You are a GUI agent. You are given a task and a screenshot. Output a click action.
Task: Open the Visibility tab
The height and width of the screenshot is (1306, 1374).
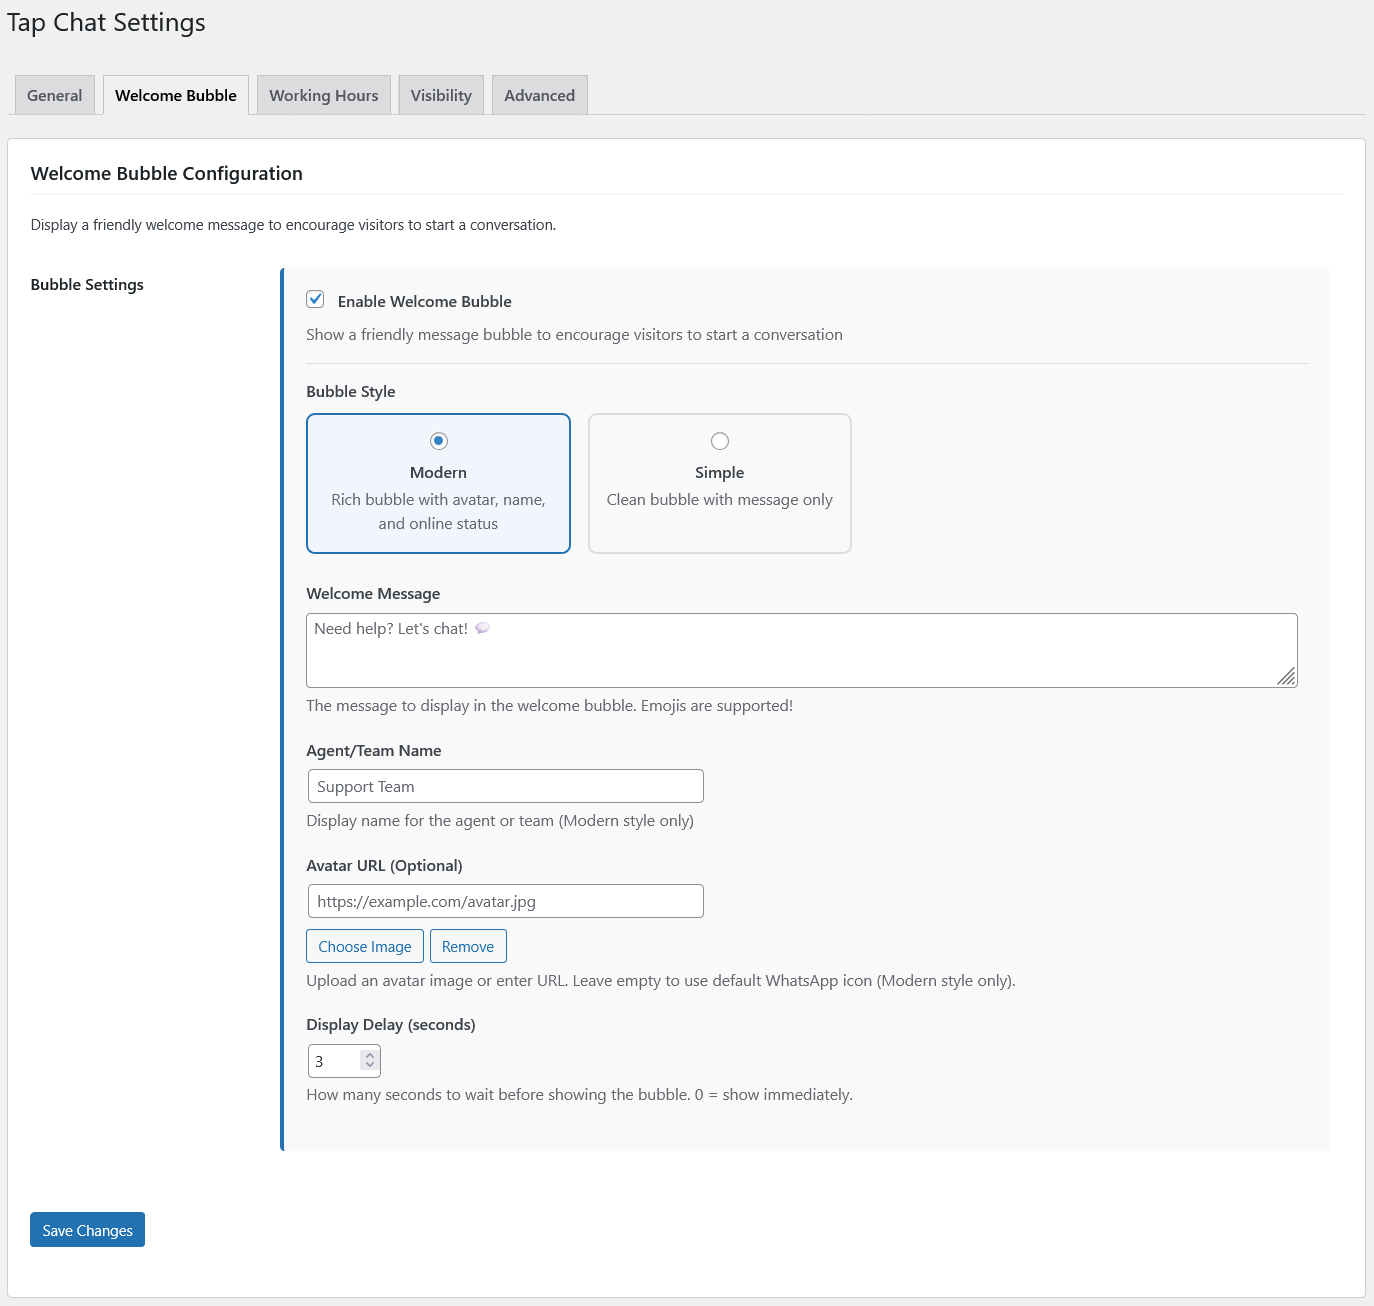click(x=441, y=96)
